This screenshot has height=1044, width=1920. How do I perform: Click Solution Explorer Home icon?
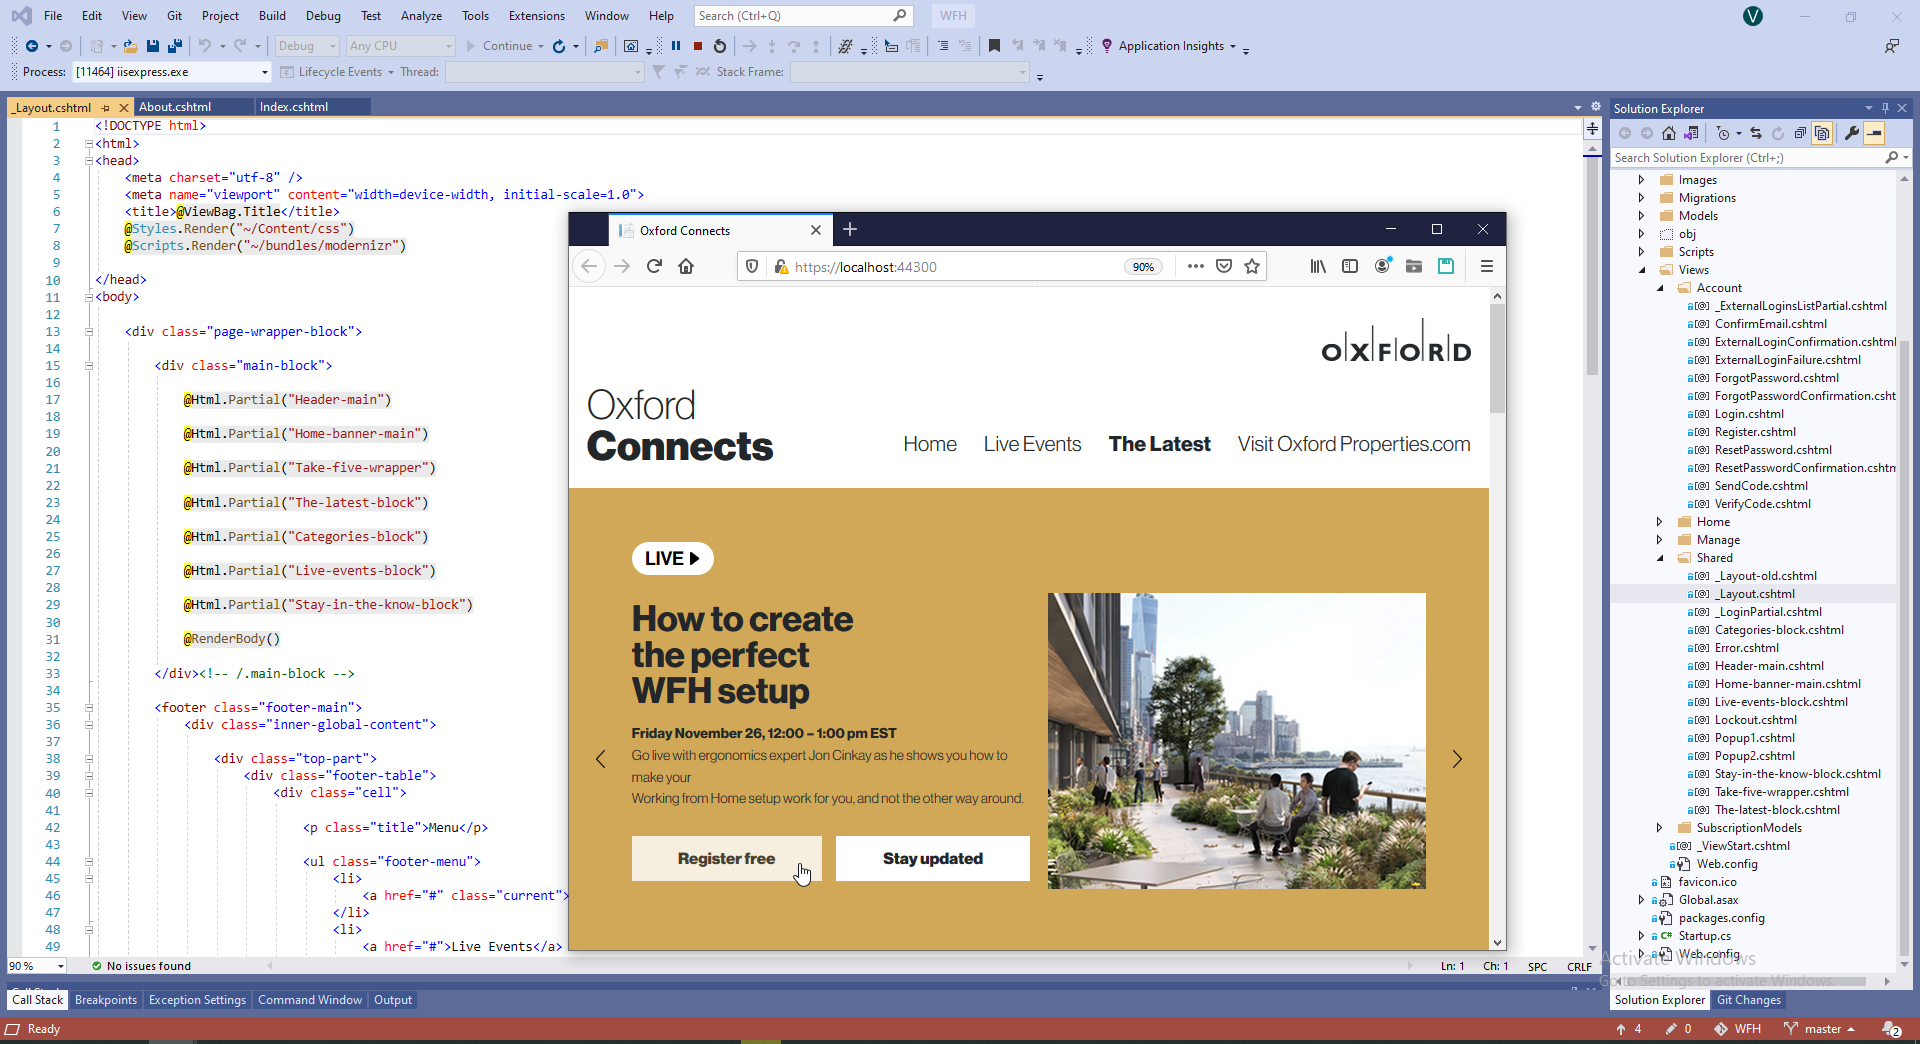point(1669,133)
